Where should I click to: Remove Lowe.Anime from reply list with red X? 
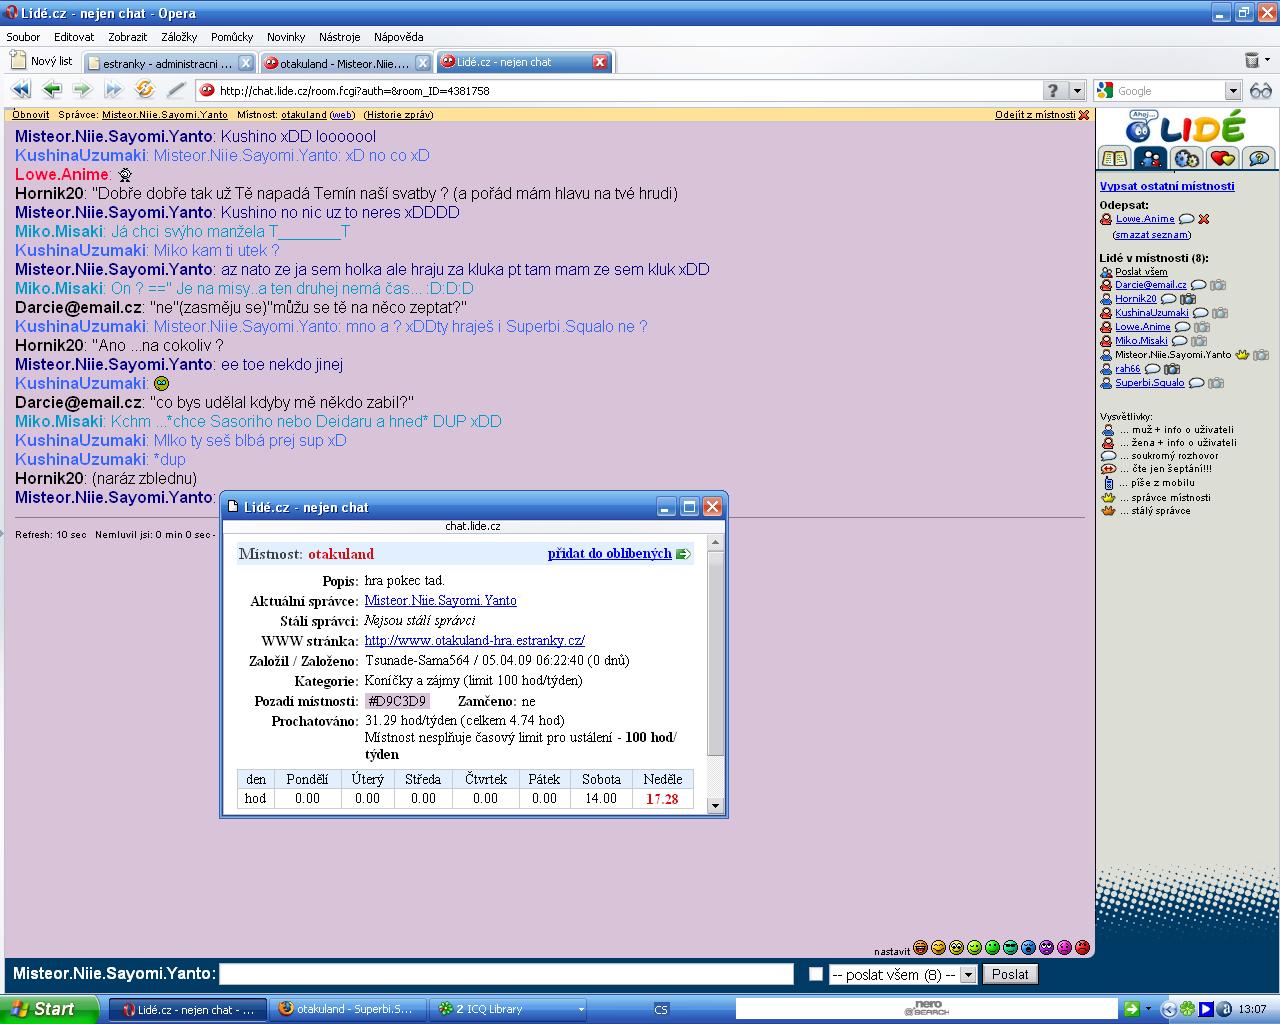(x=1204, y=219)
